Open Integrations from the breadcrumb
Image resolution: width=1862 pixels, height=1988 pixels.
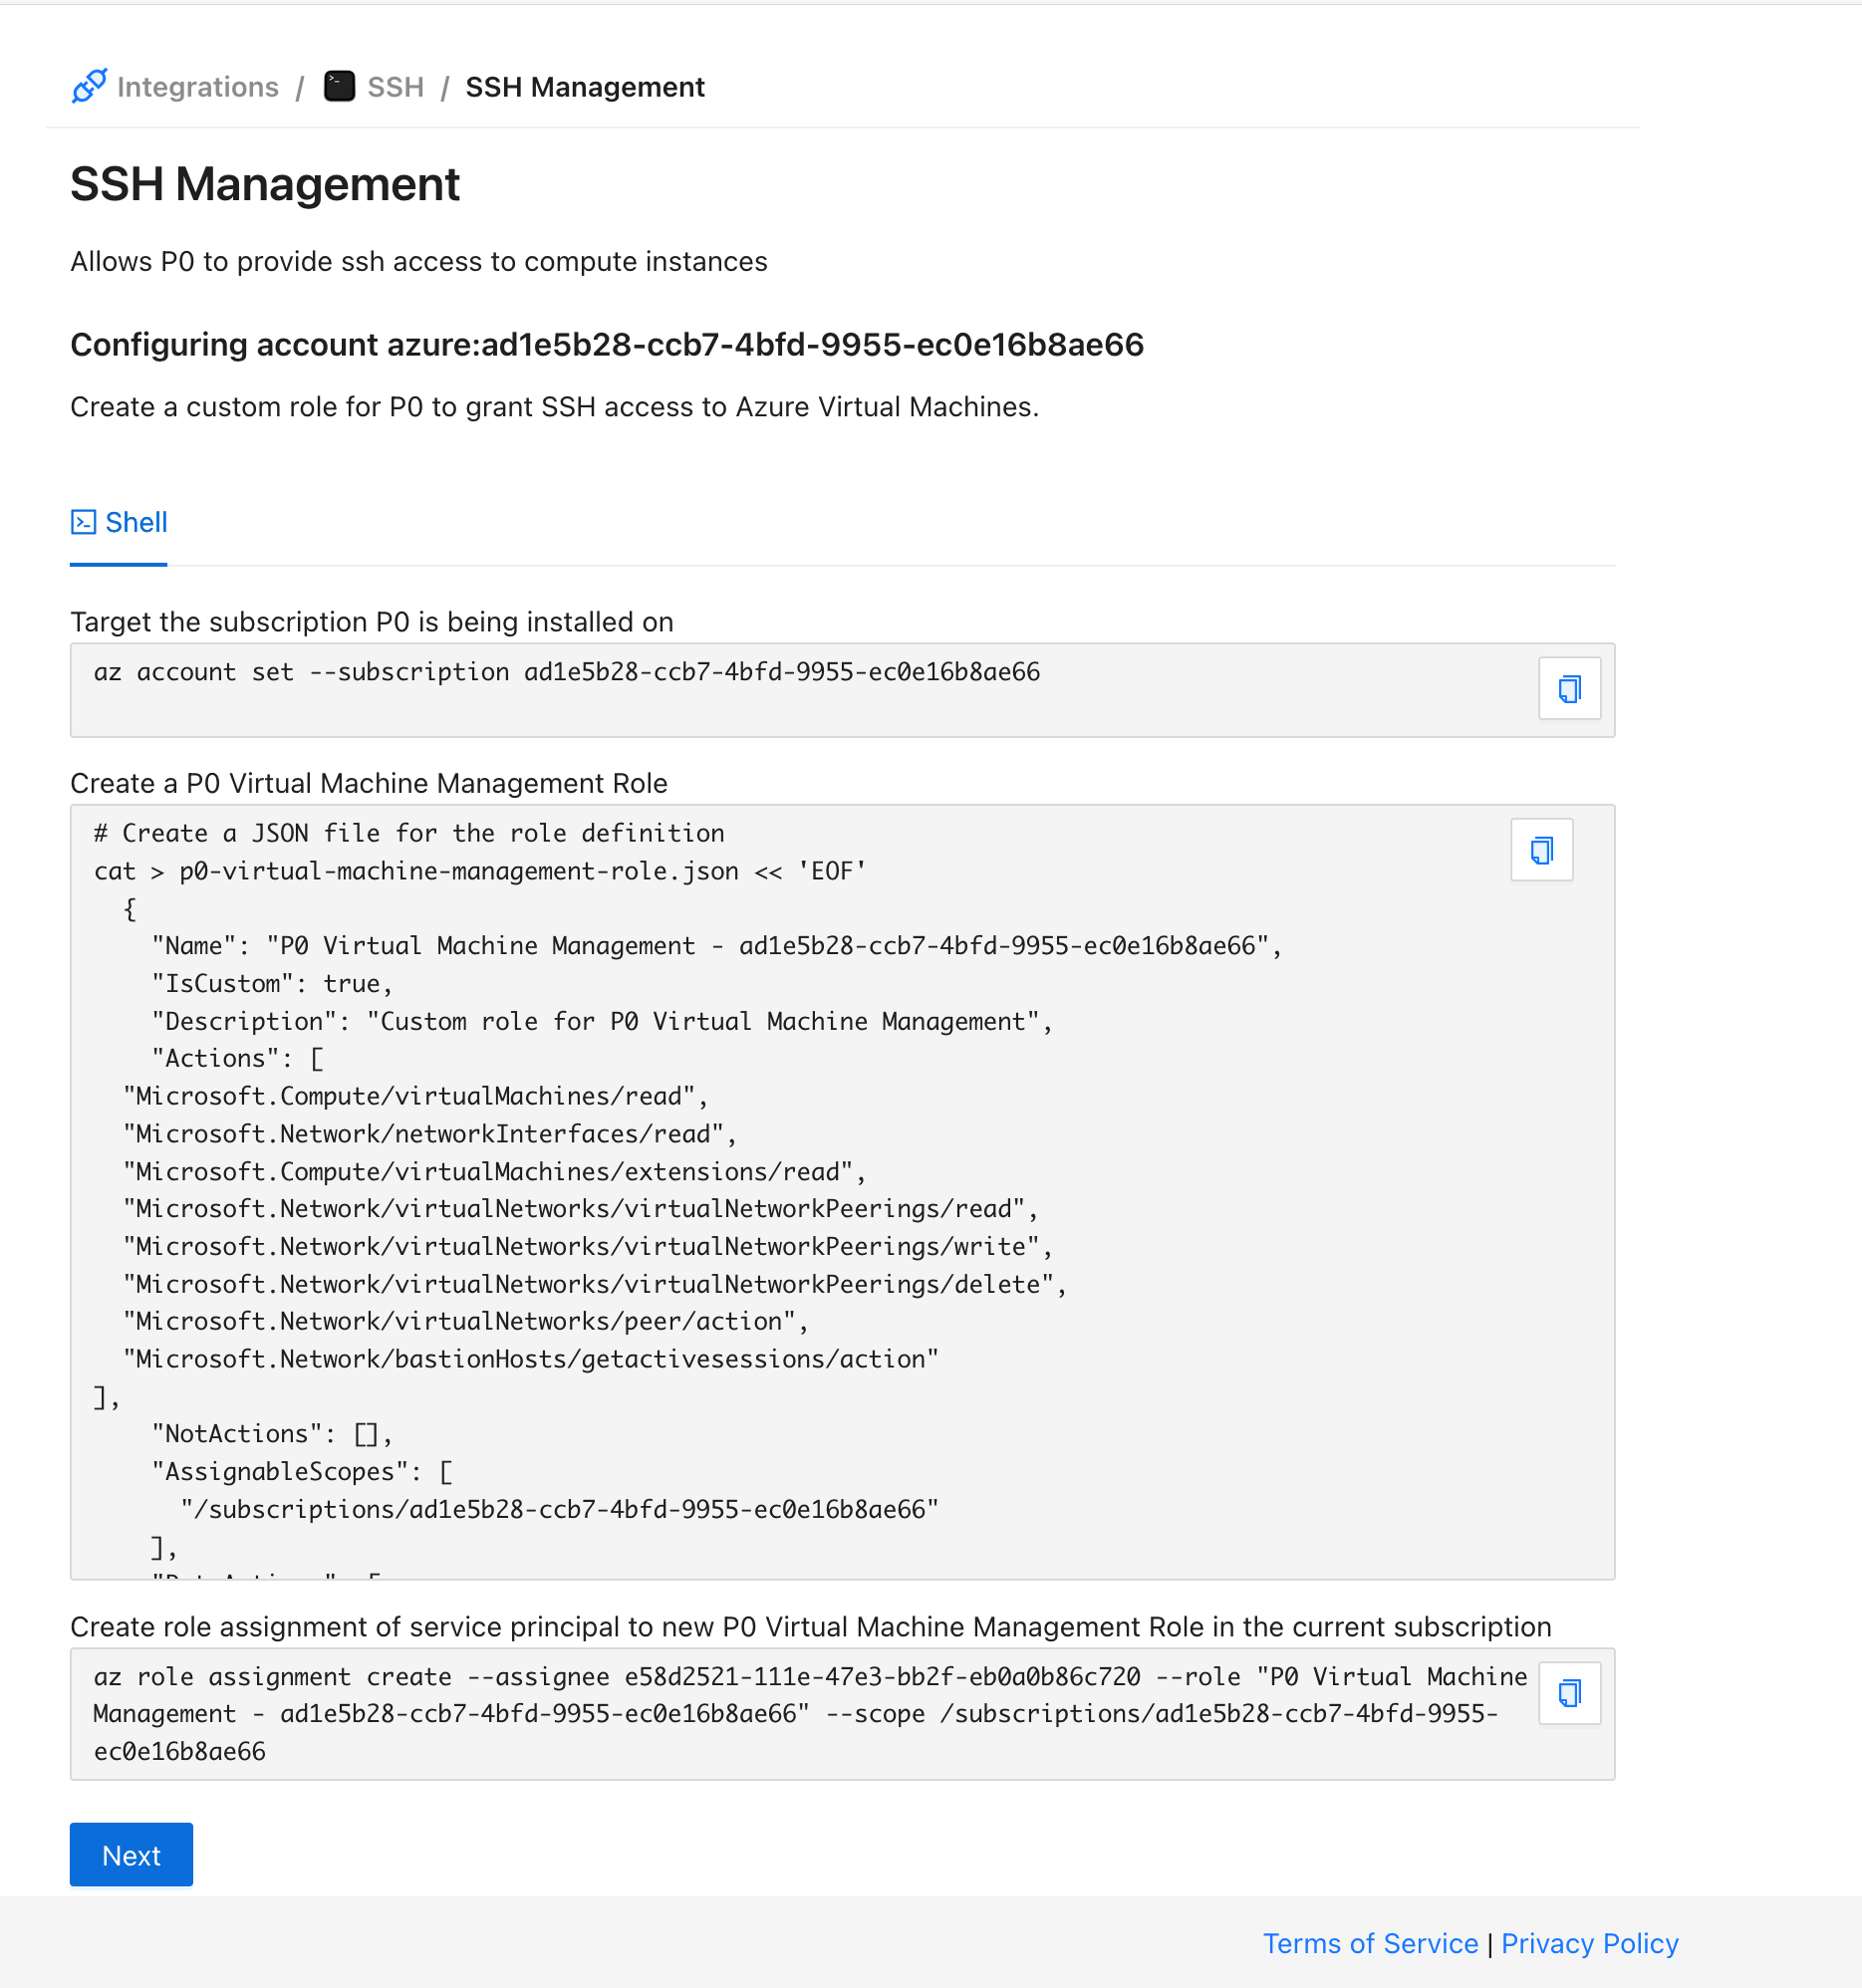(x=197, y=87)
